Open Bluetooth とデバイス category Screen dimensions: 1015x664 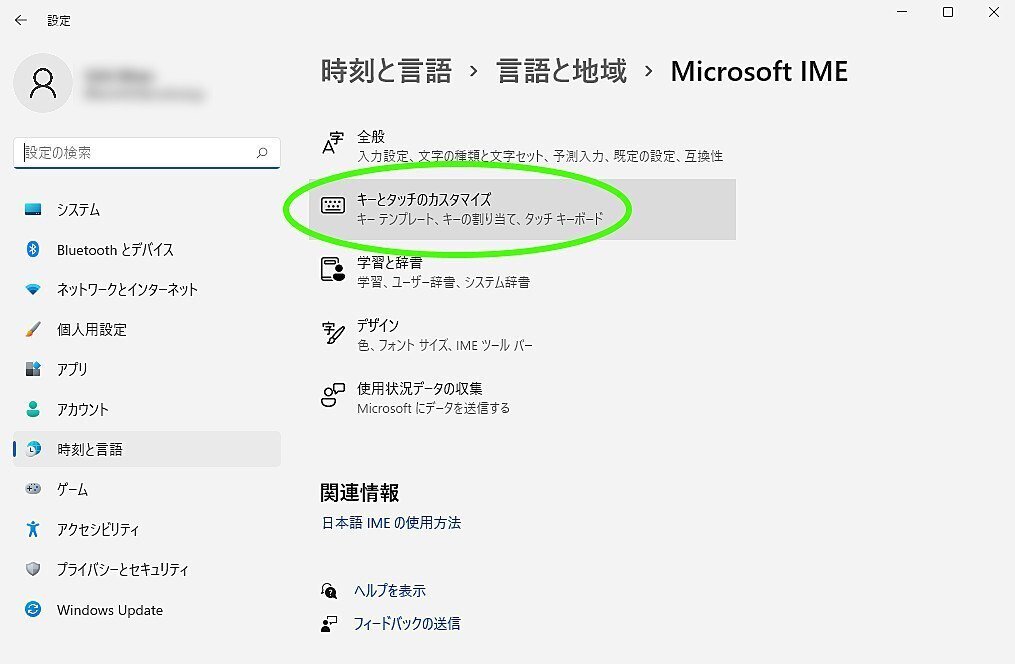(x=147, y=249)
